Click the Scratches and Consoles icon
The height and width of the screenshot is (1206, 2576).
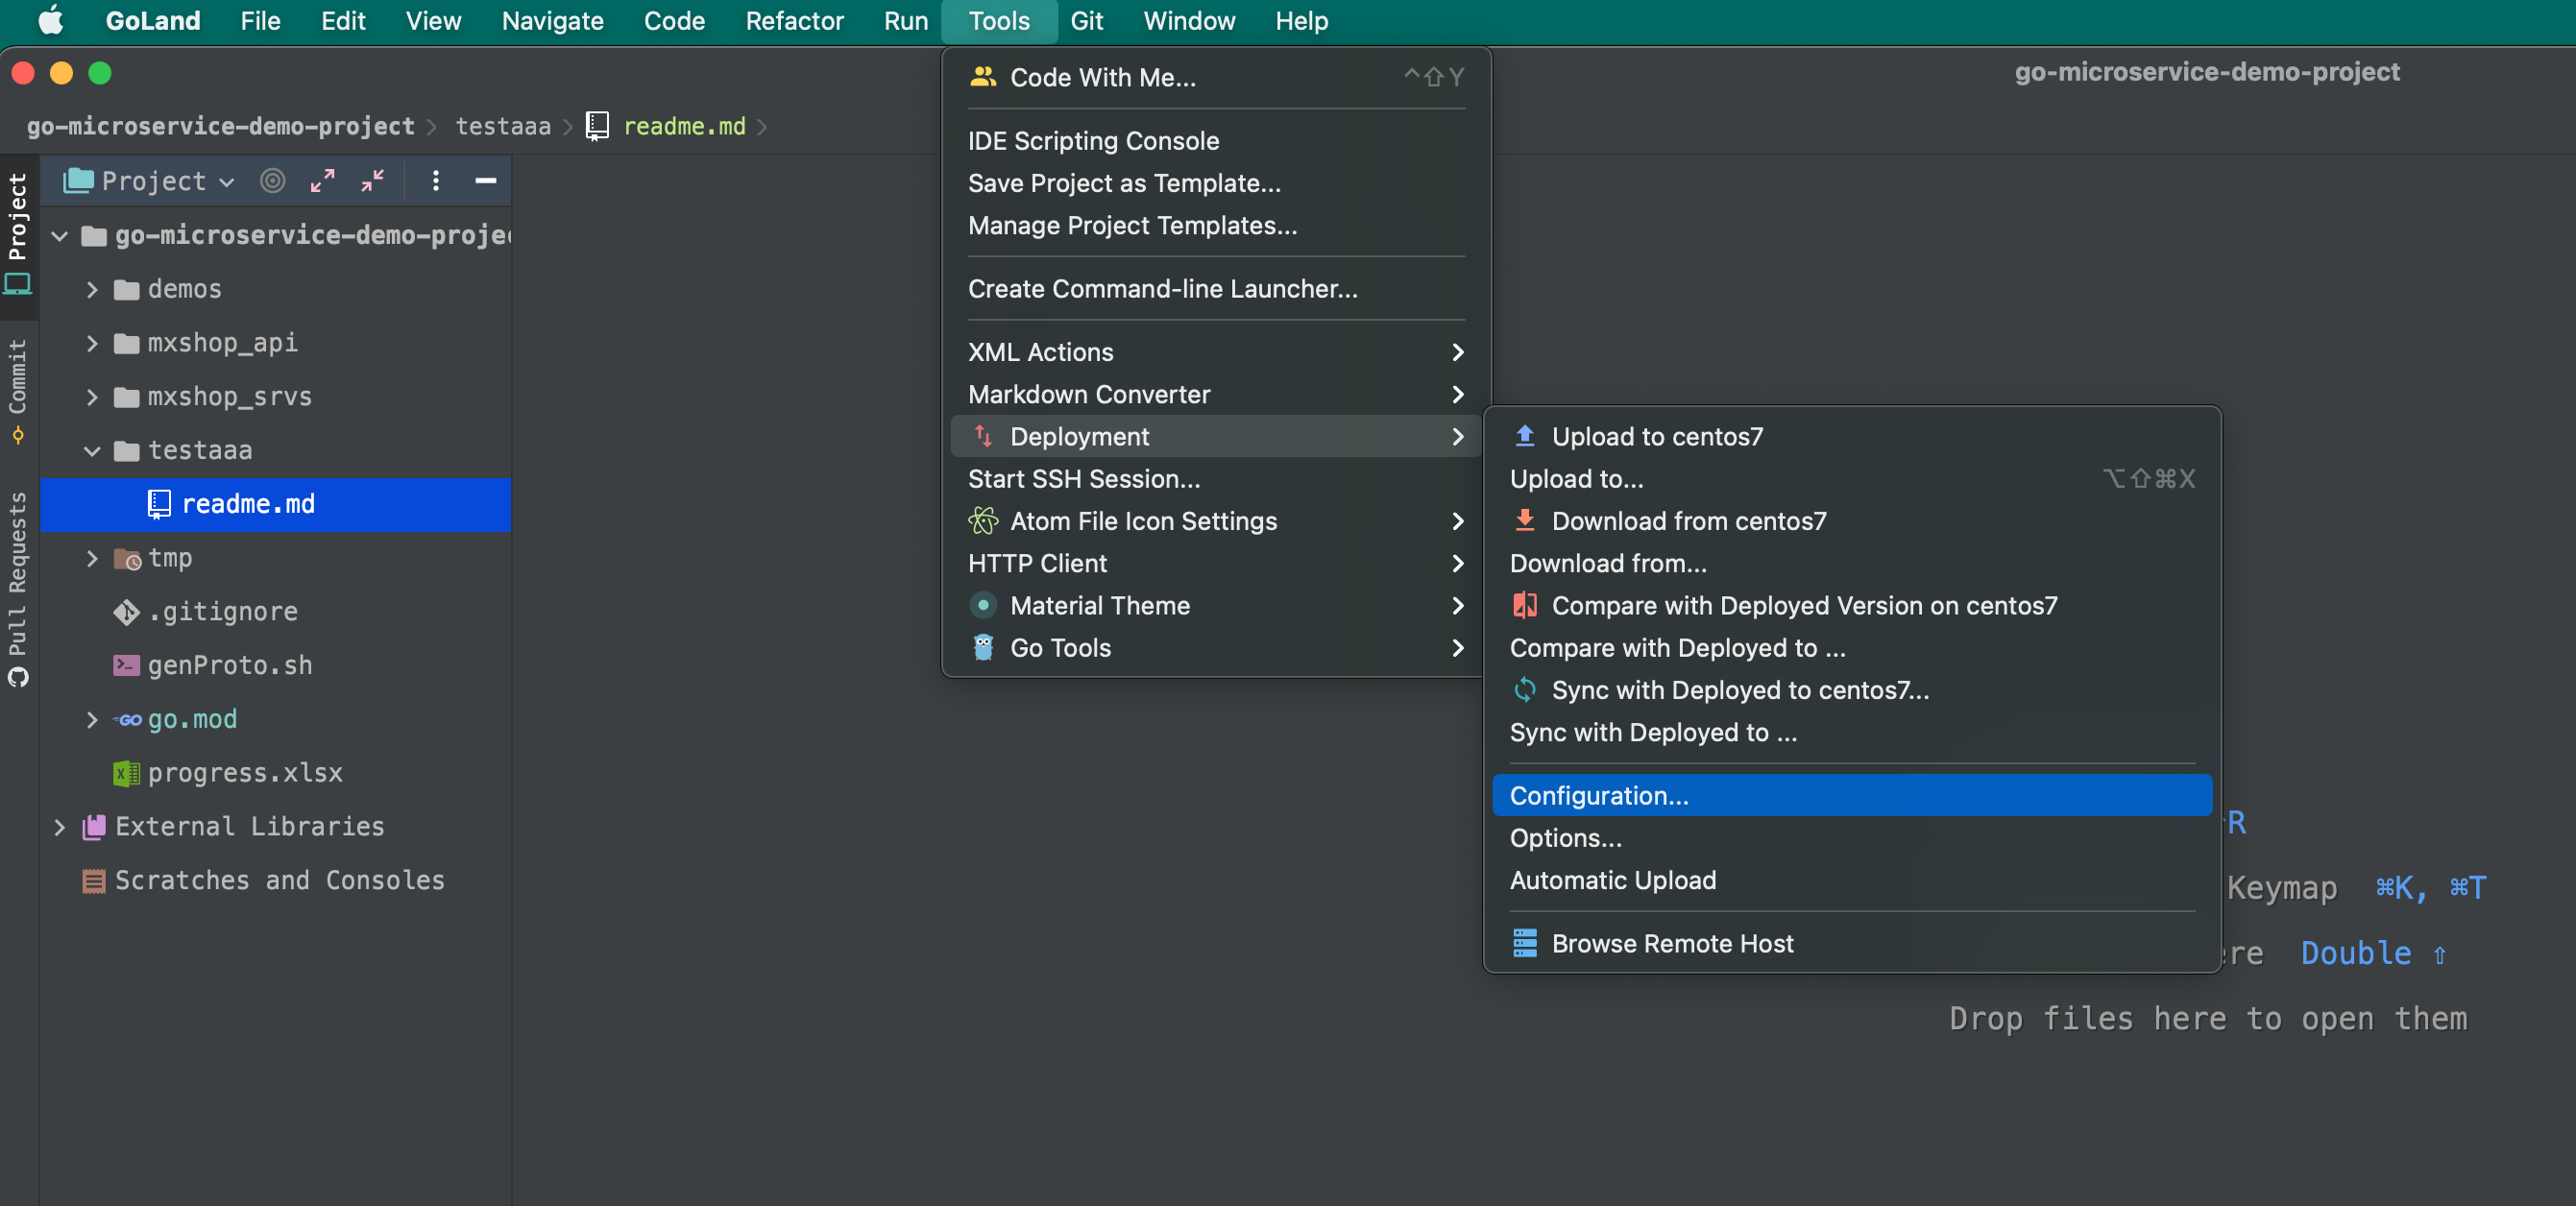pos(94,880)
